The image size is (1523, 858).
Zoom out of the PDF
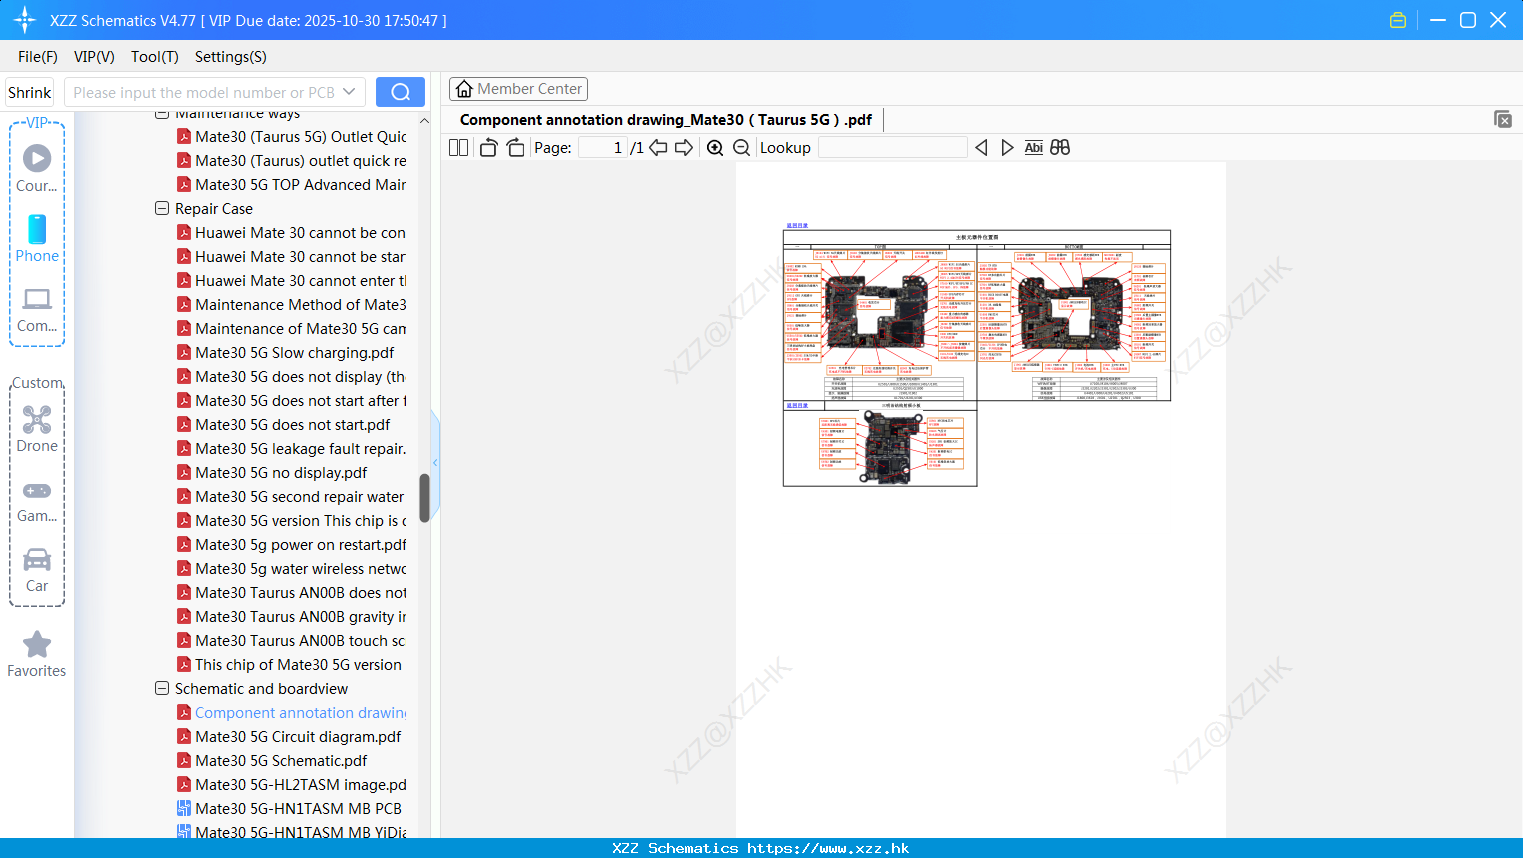tap(741, 148)
